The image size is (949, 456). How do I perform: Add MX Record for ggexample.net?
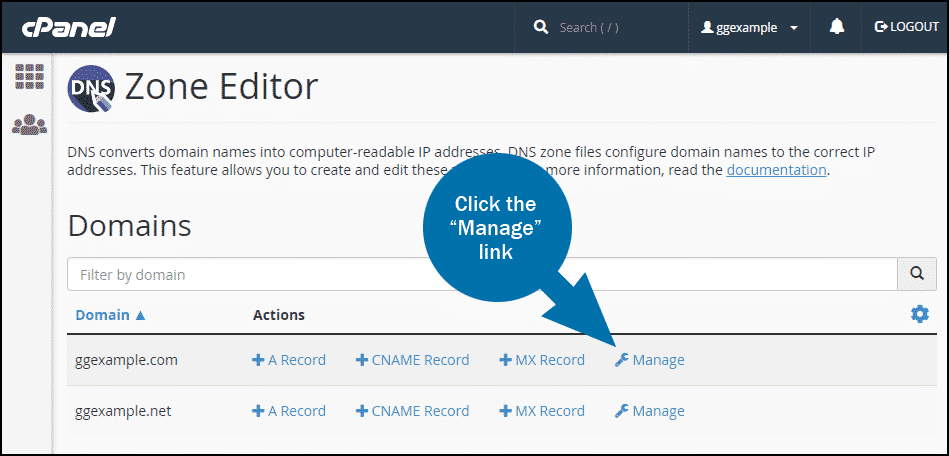tap(542, 411)
